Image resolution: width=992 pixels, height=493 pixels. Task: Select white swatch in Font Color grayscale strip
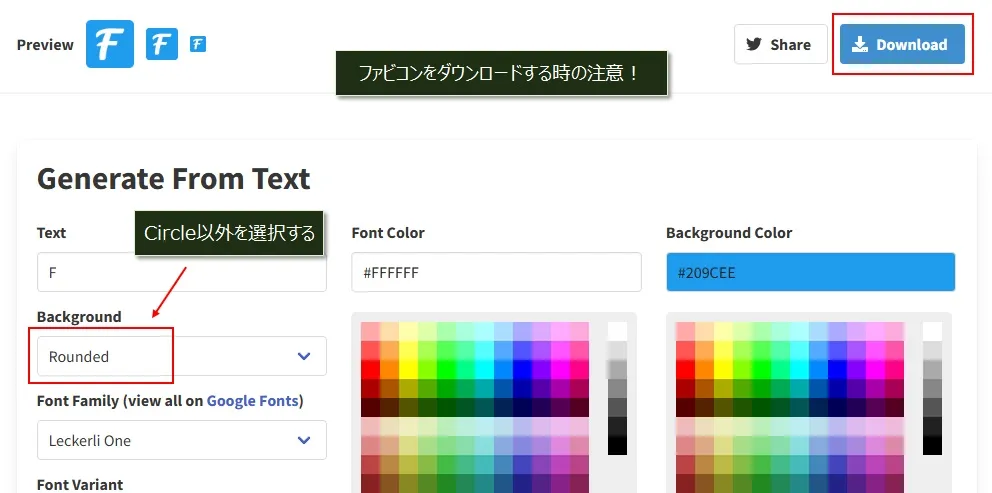[x=617, y=331]
